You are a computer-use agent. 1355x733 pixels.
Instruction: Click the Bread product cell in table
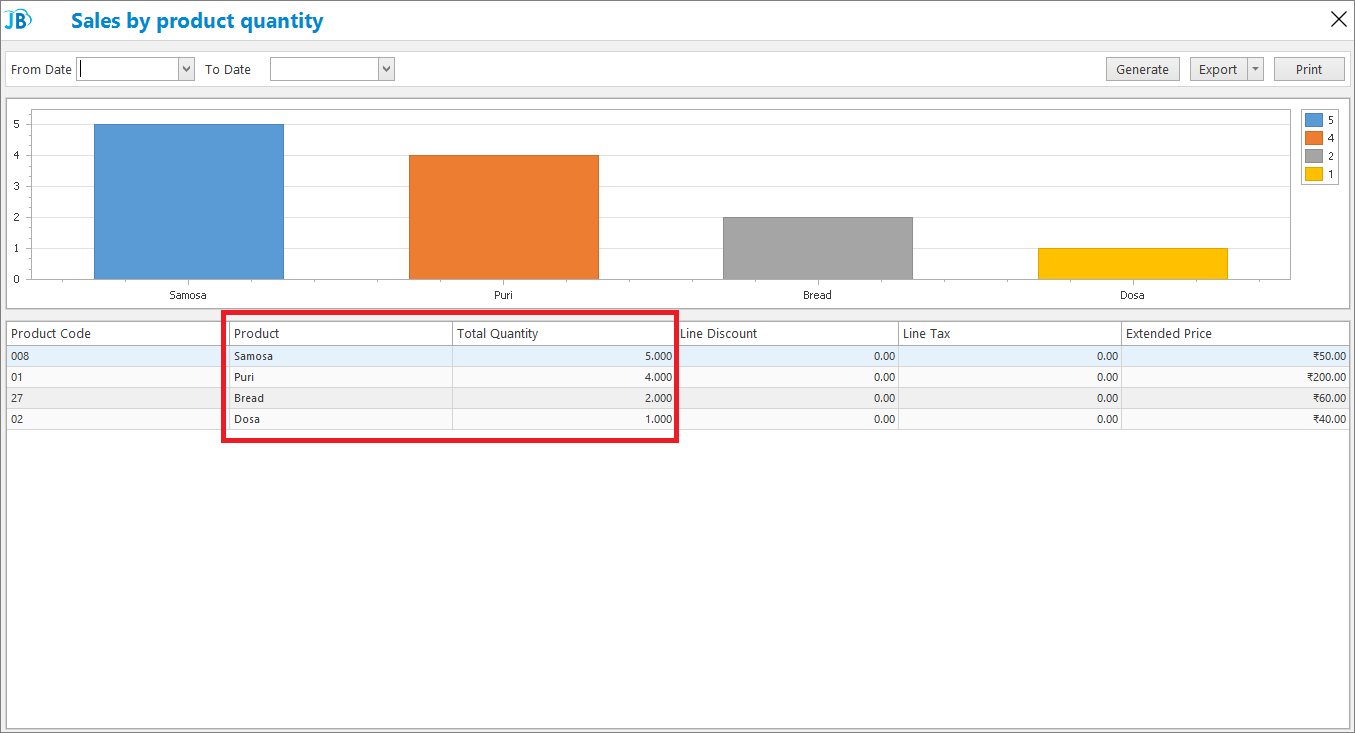pos(341,398)
